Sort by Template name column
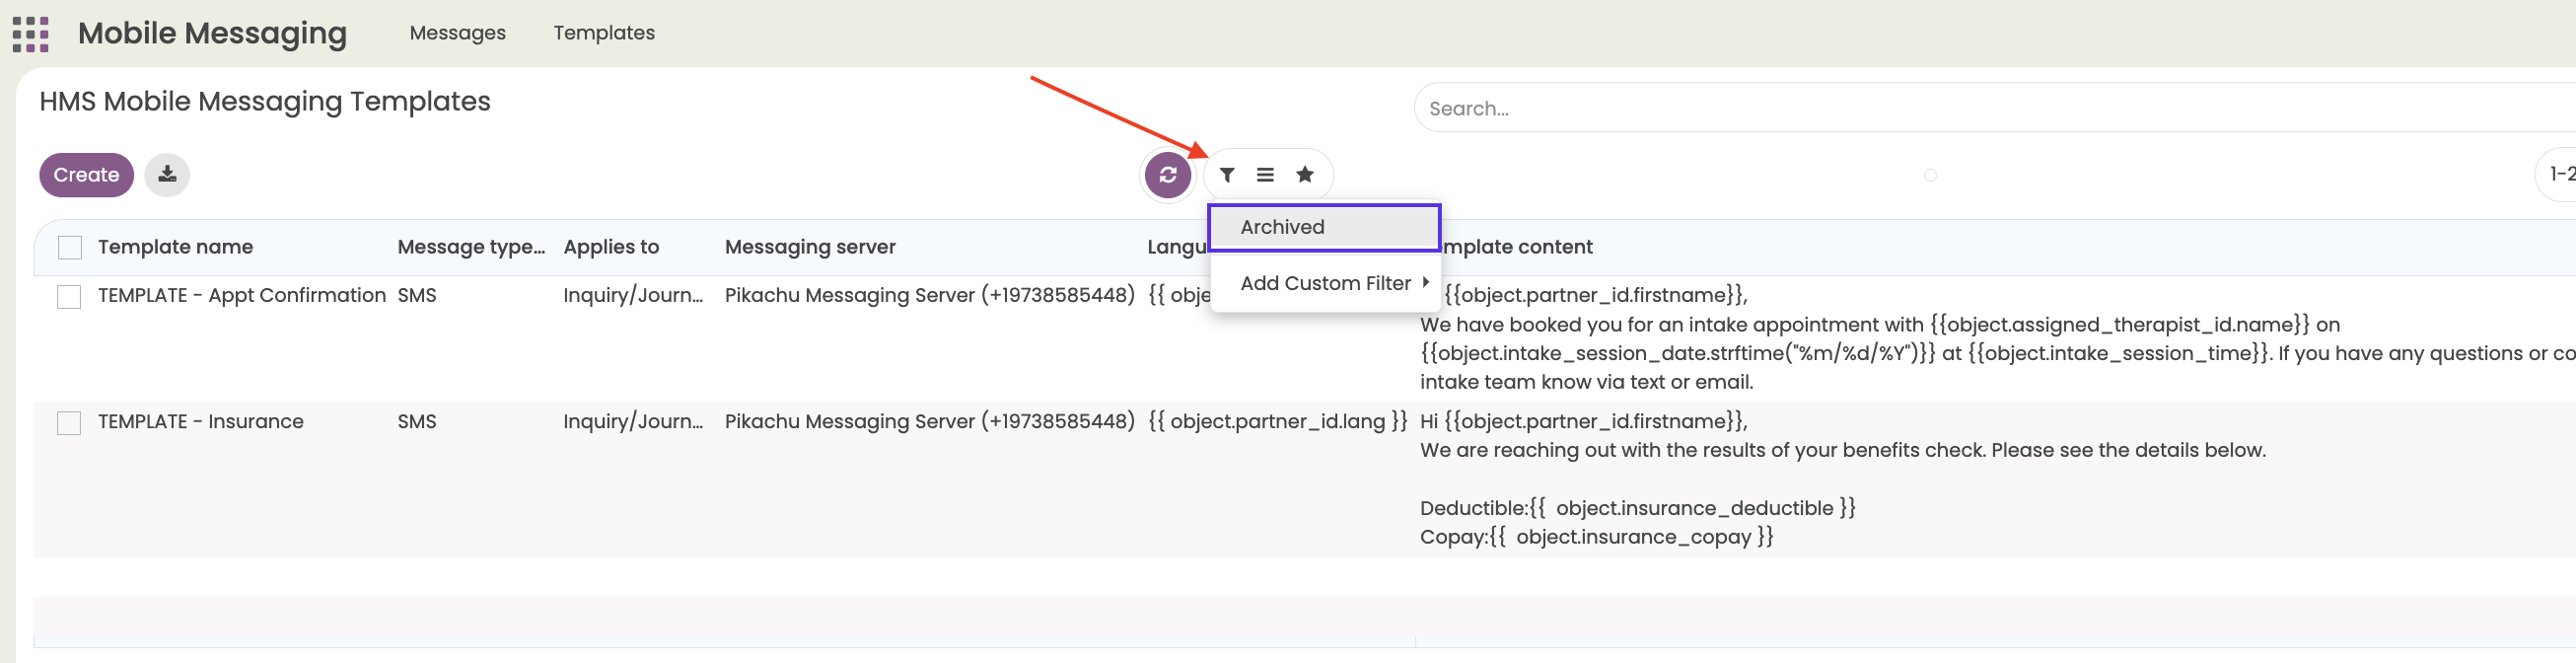2576x663 pixels. (175, 247)
